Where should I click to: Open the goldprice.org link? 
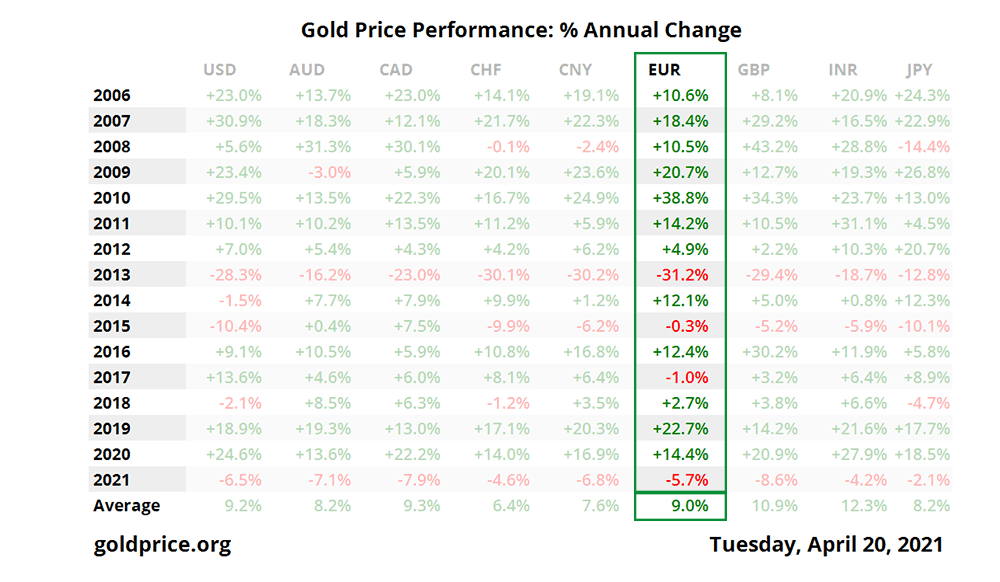162,545
